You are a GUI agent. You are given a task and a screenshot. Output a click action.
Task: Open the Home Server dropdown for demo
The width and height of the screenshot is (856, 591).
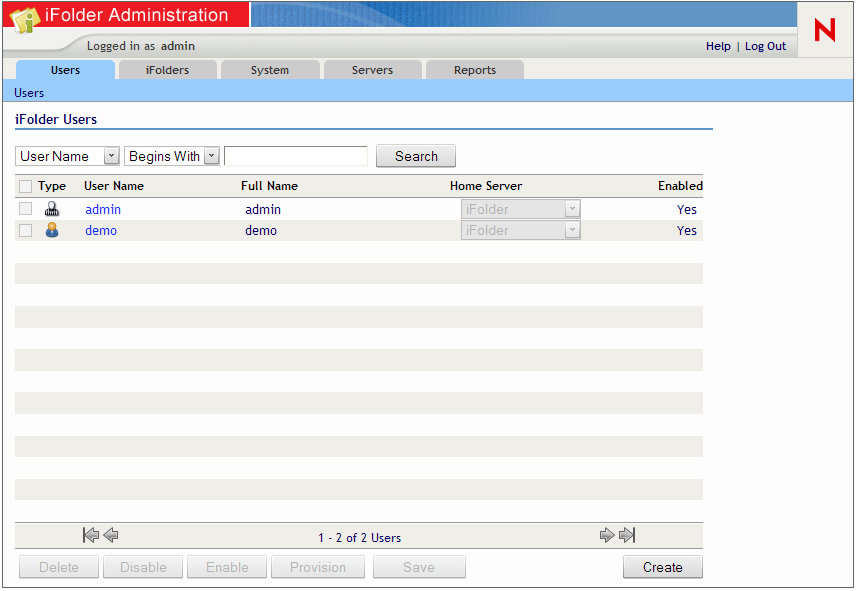coord(520,230)
